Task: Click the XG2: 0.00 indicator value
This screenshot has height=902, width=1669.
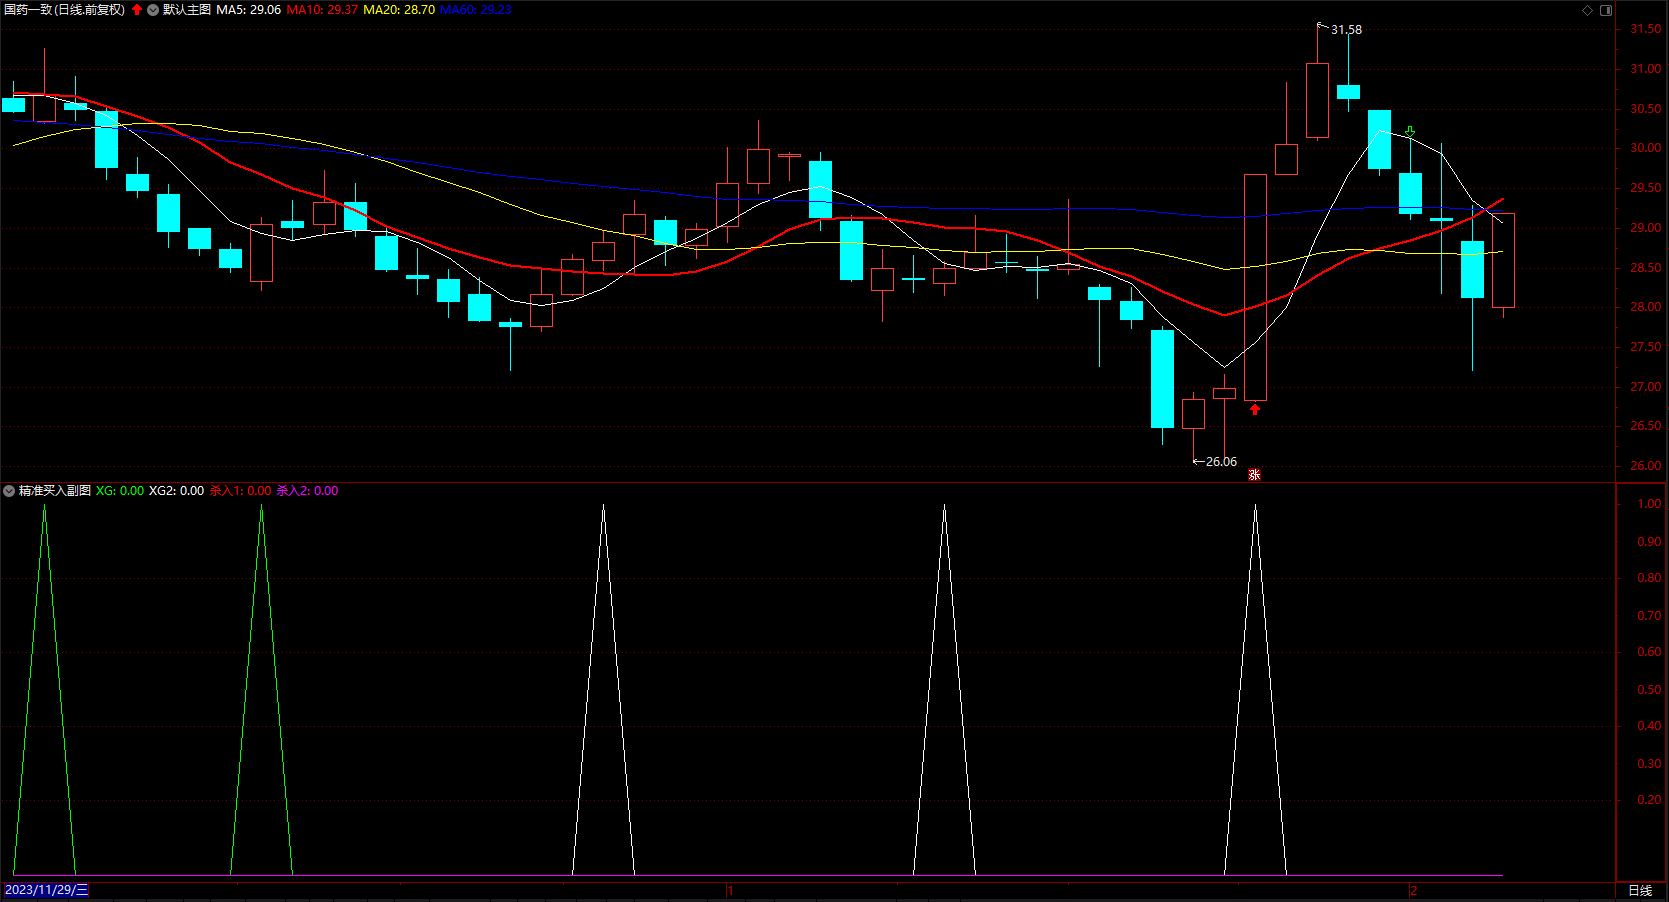Action: [x=176, y=491]
